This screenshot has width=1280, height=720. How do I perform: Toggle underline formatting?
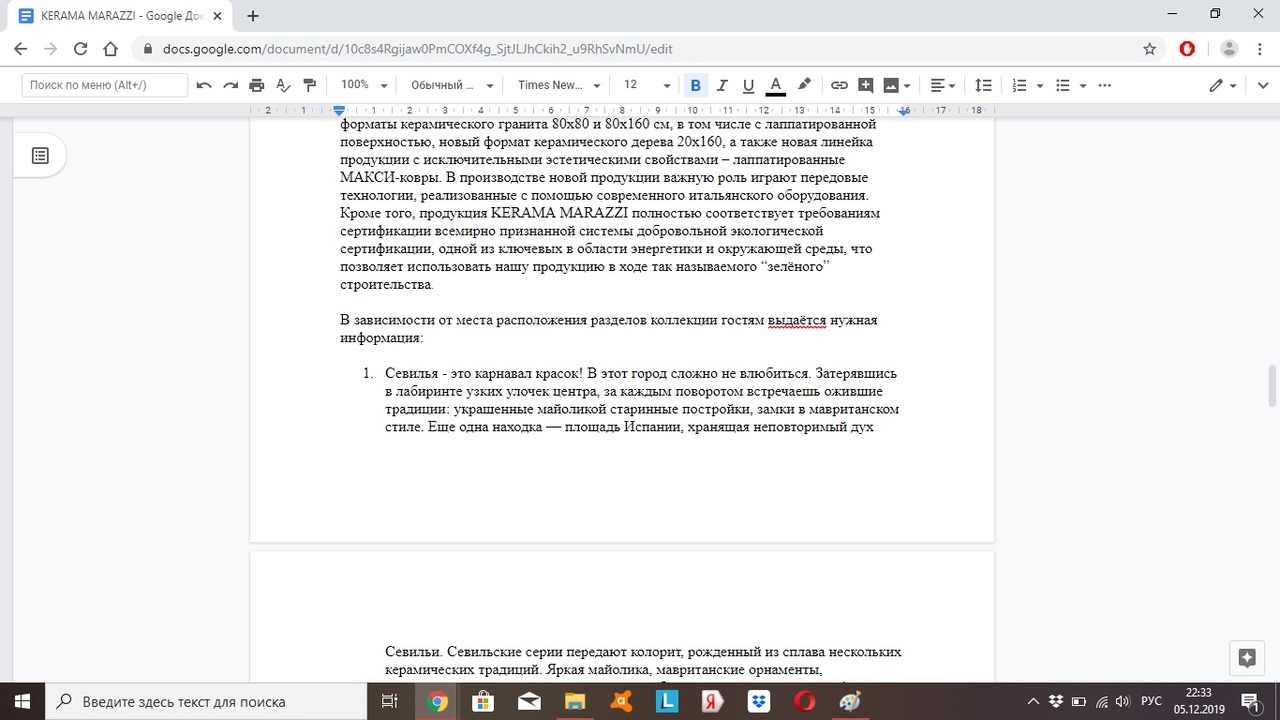pos(748,86)
